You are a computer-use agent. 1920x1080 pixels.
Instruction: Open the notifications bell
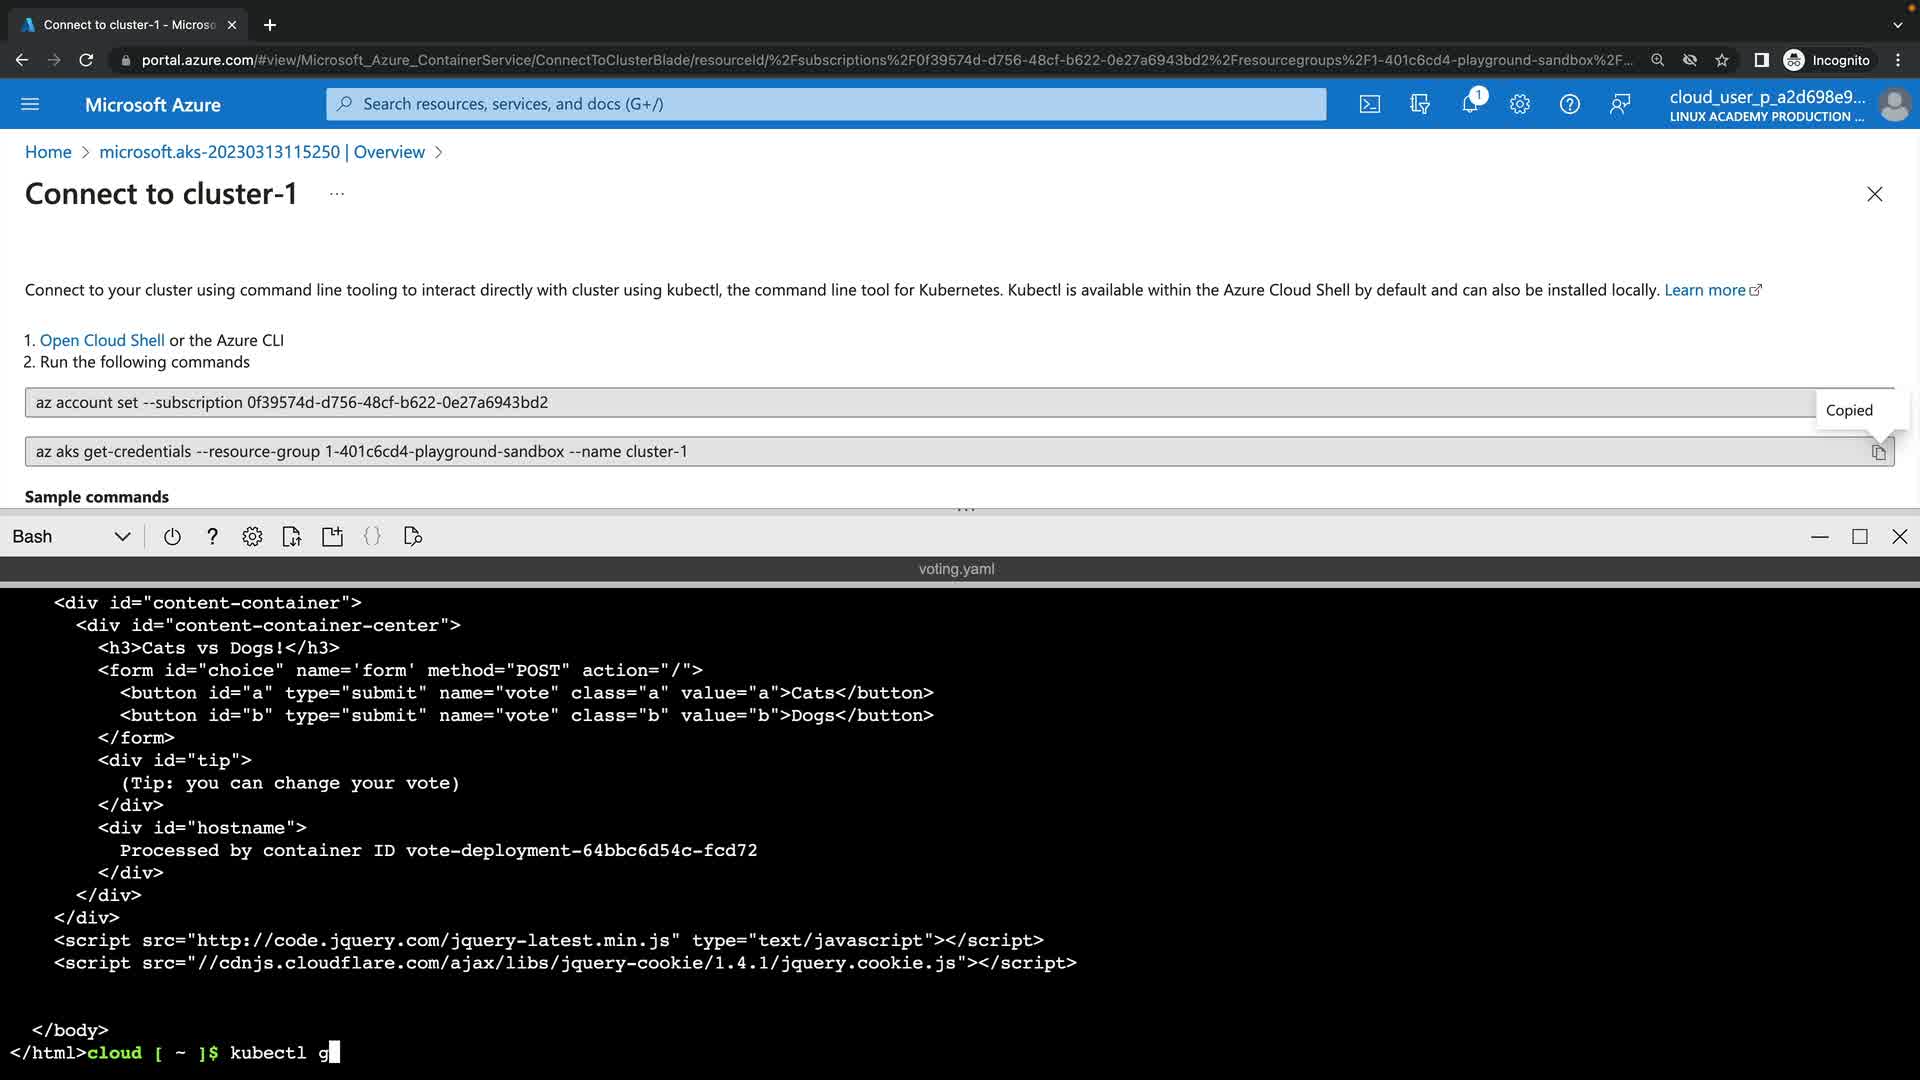pos(1470,104)
